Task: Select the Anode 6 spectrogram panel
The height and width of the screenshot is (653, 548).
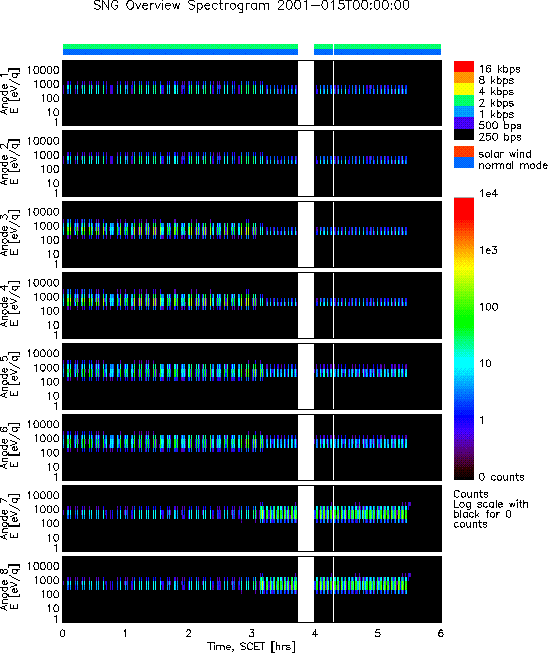Action: pos(252,447)
